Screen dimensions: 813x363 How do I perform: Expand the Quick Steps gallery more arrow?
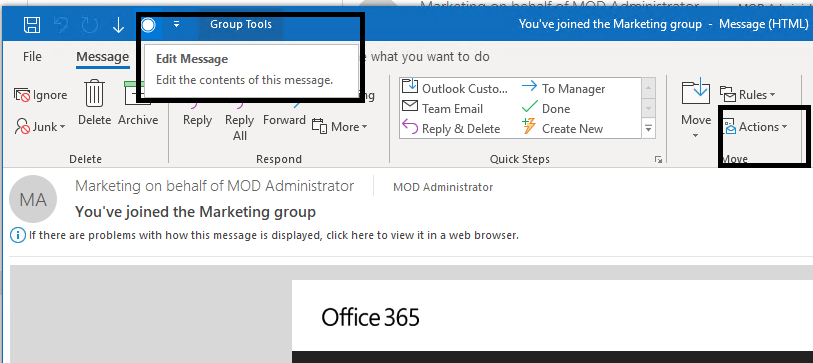pos(649,128)
